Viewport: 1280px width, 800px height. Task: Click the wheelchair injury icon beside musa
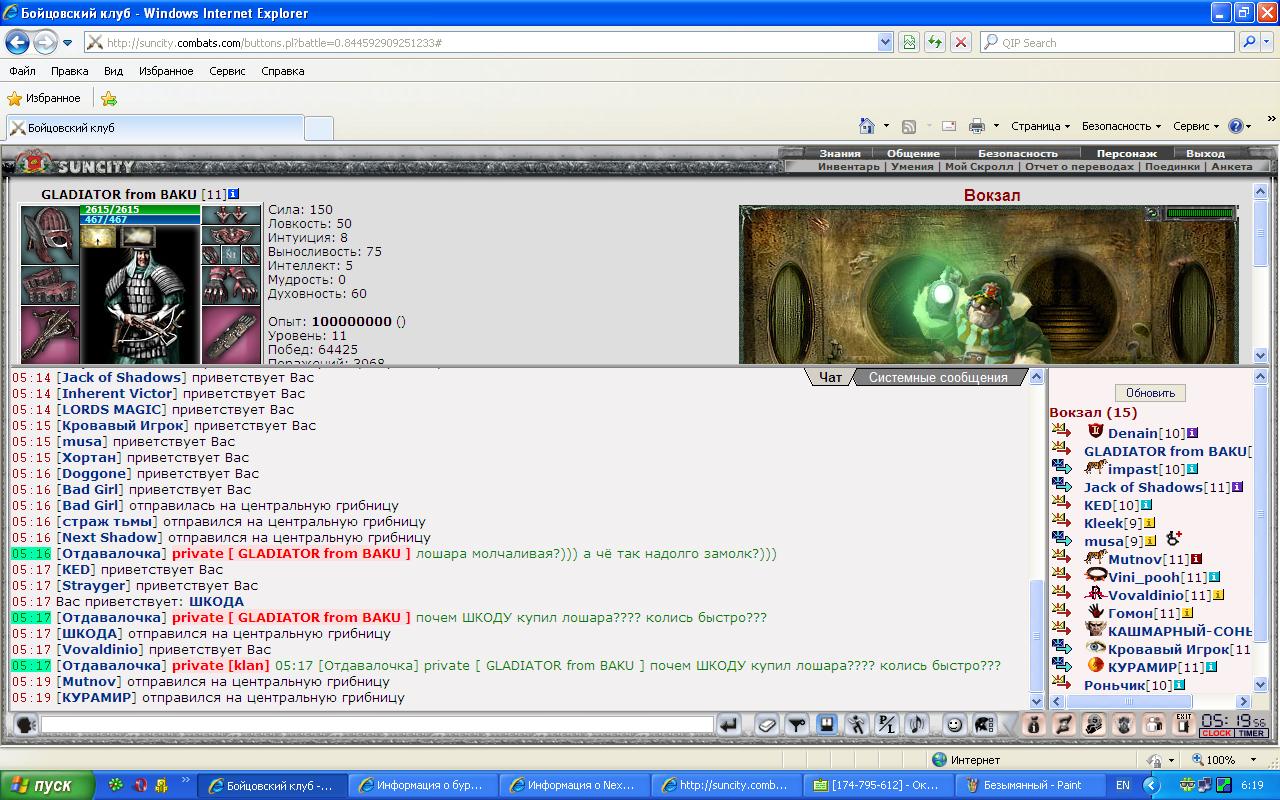click(x=1174, y=539)
